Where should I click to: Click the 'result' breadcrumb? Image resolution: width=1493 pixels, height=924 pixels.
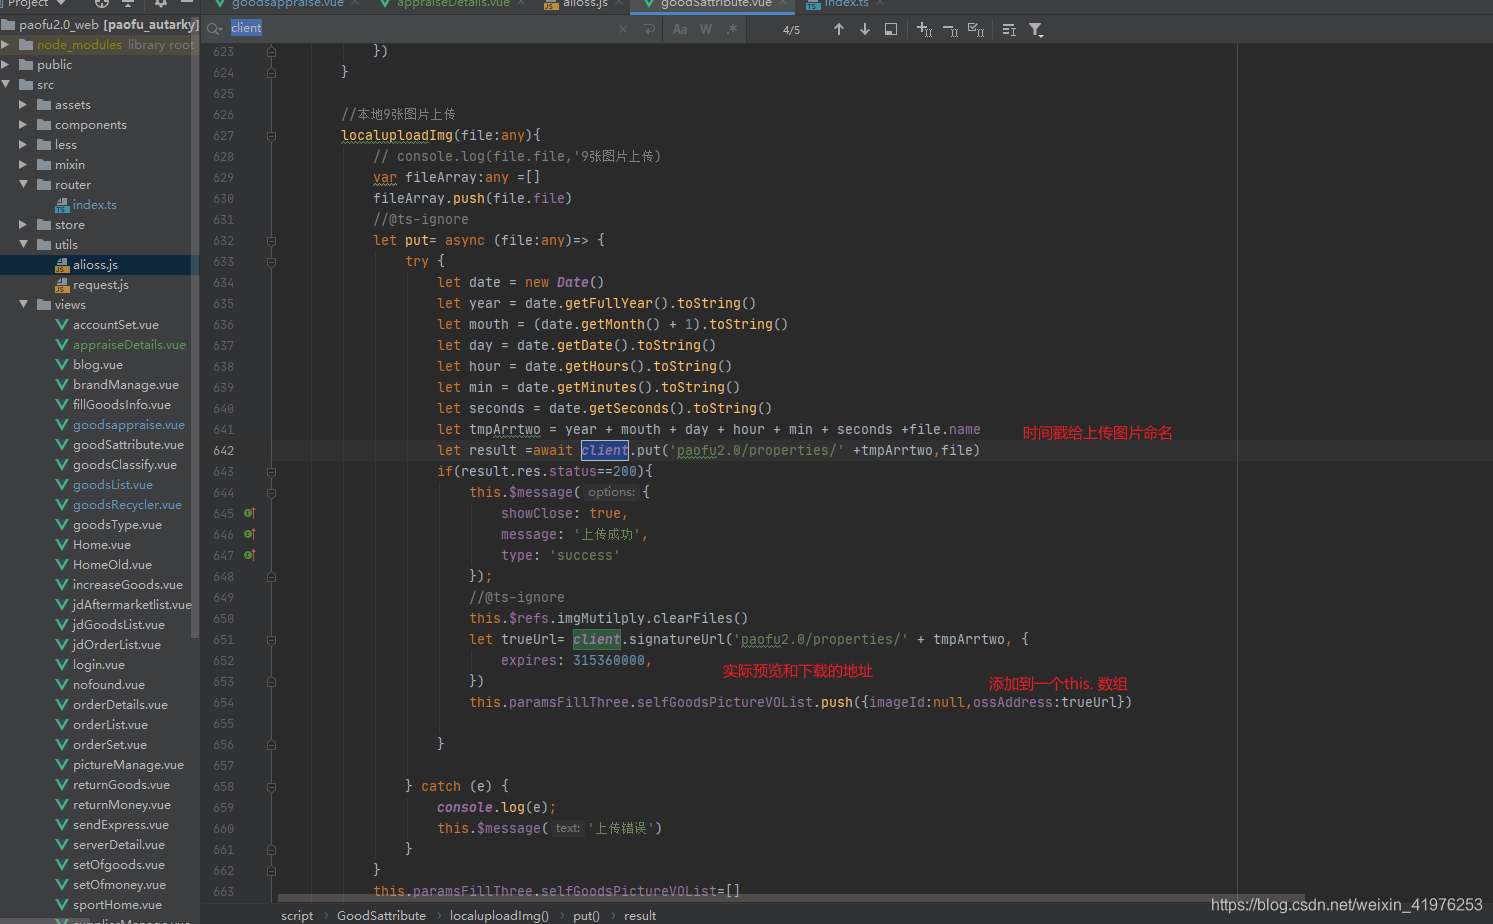click(x=640, y=915)
